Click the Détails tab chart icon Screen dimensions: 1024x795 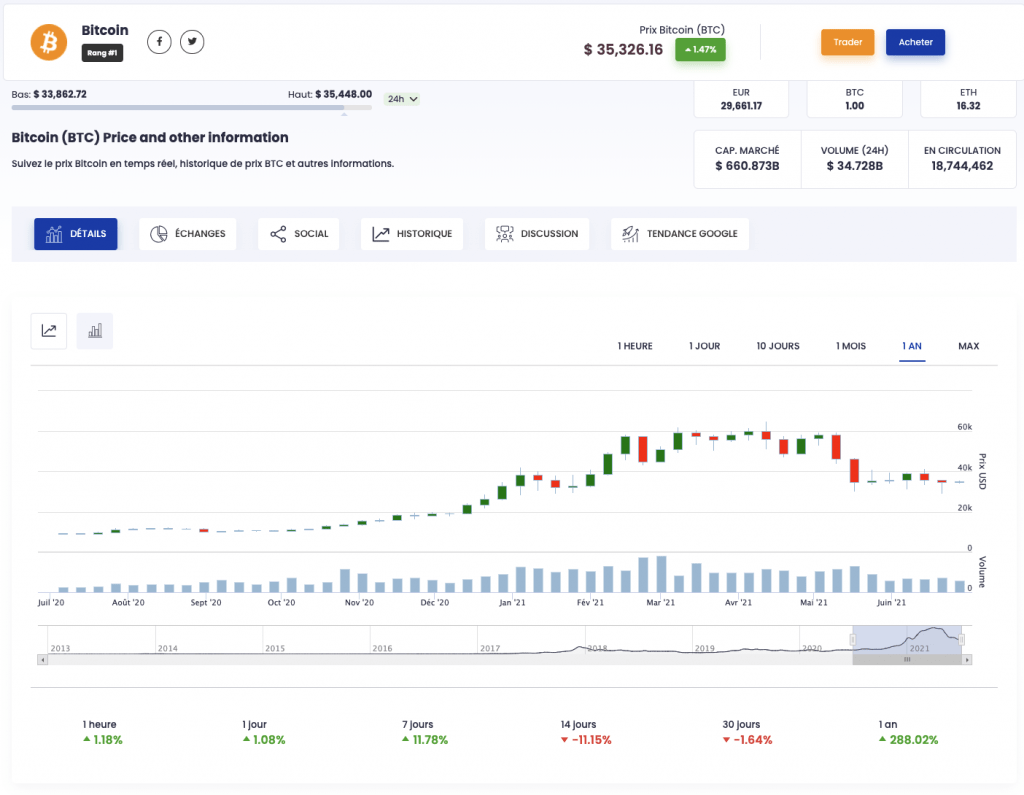click(x=54, y=234)
